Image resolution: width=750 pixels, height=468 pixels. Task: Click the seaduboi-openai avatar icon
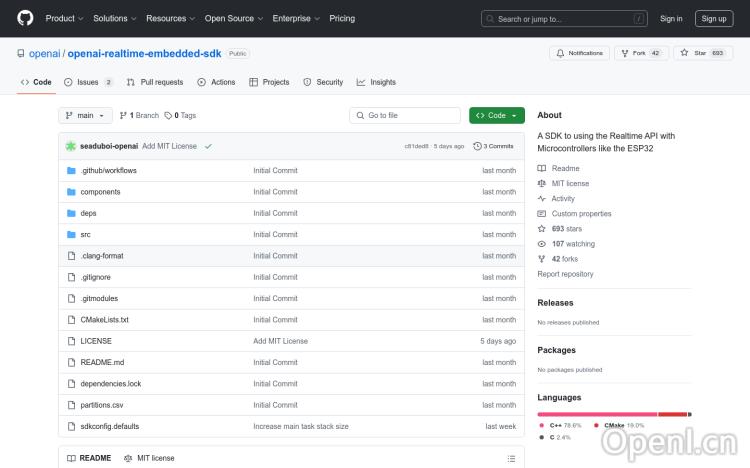coord(71,146)
